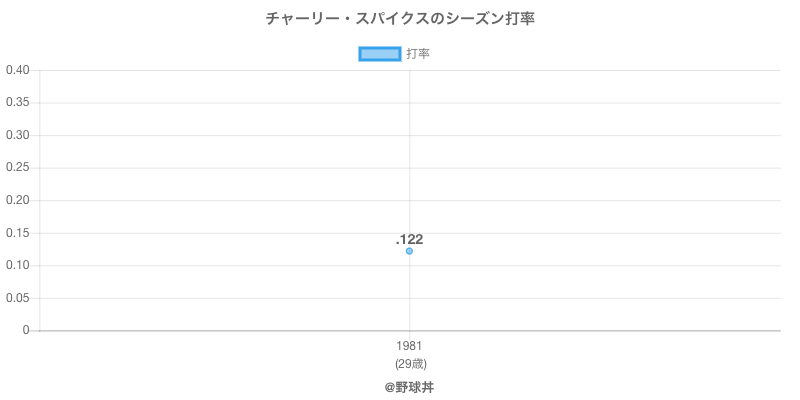
Task: Click vertical gridline above the data point
Action: tap(409, 150)
